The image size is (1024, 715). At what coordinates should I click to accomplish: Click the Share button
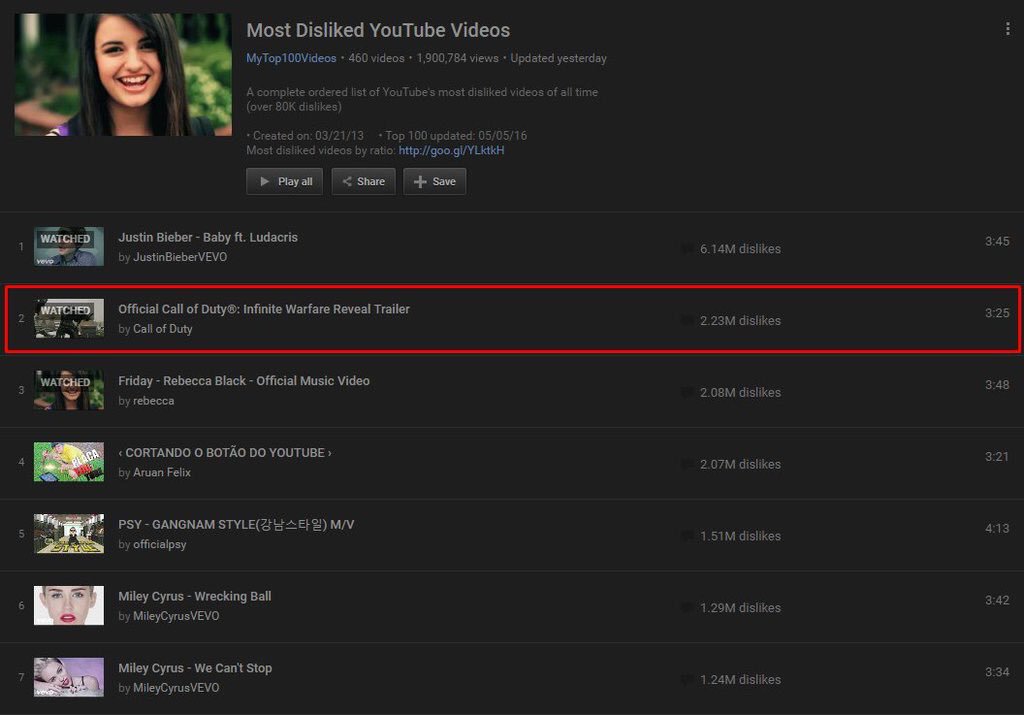point(364,182)
